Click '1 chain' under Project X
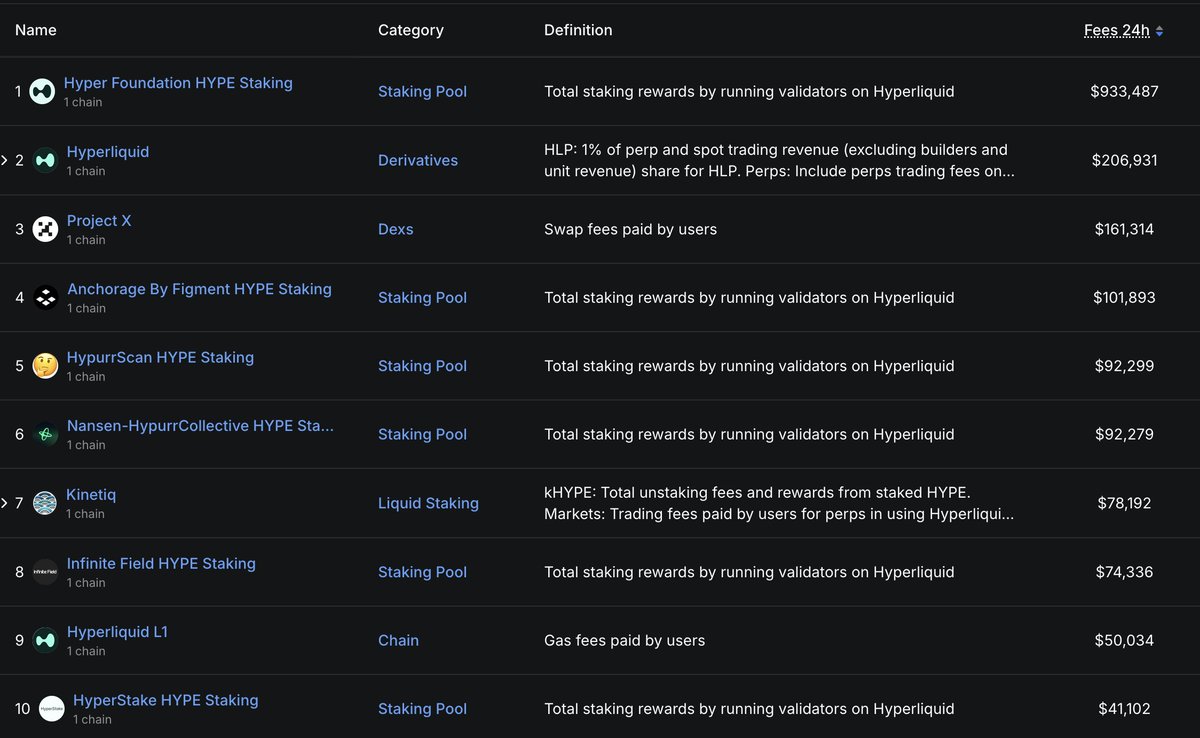The width and height of the screenshot is (1200, 738). pyautogui.click(x=86, y=240)
